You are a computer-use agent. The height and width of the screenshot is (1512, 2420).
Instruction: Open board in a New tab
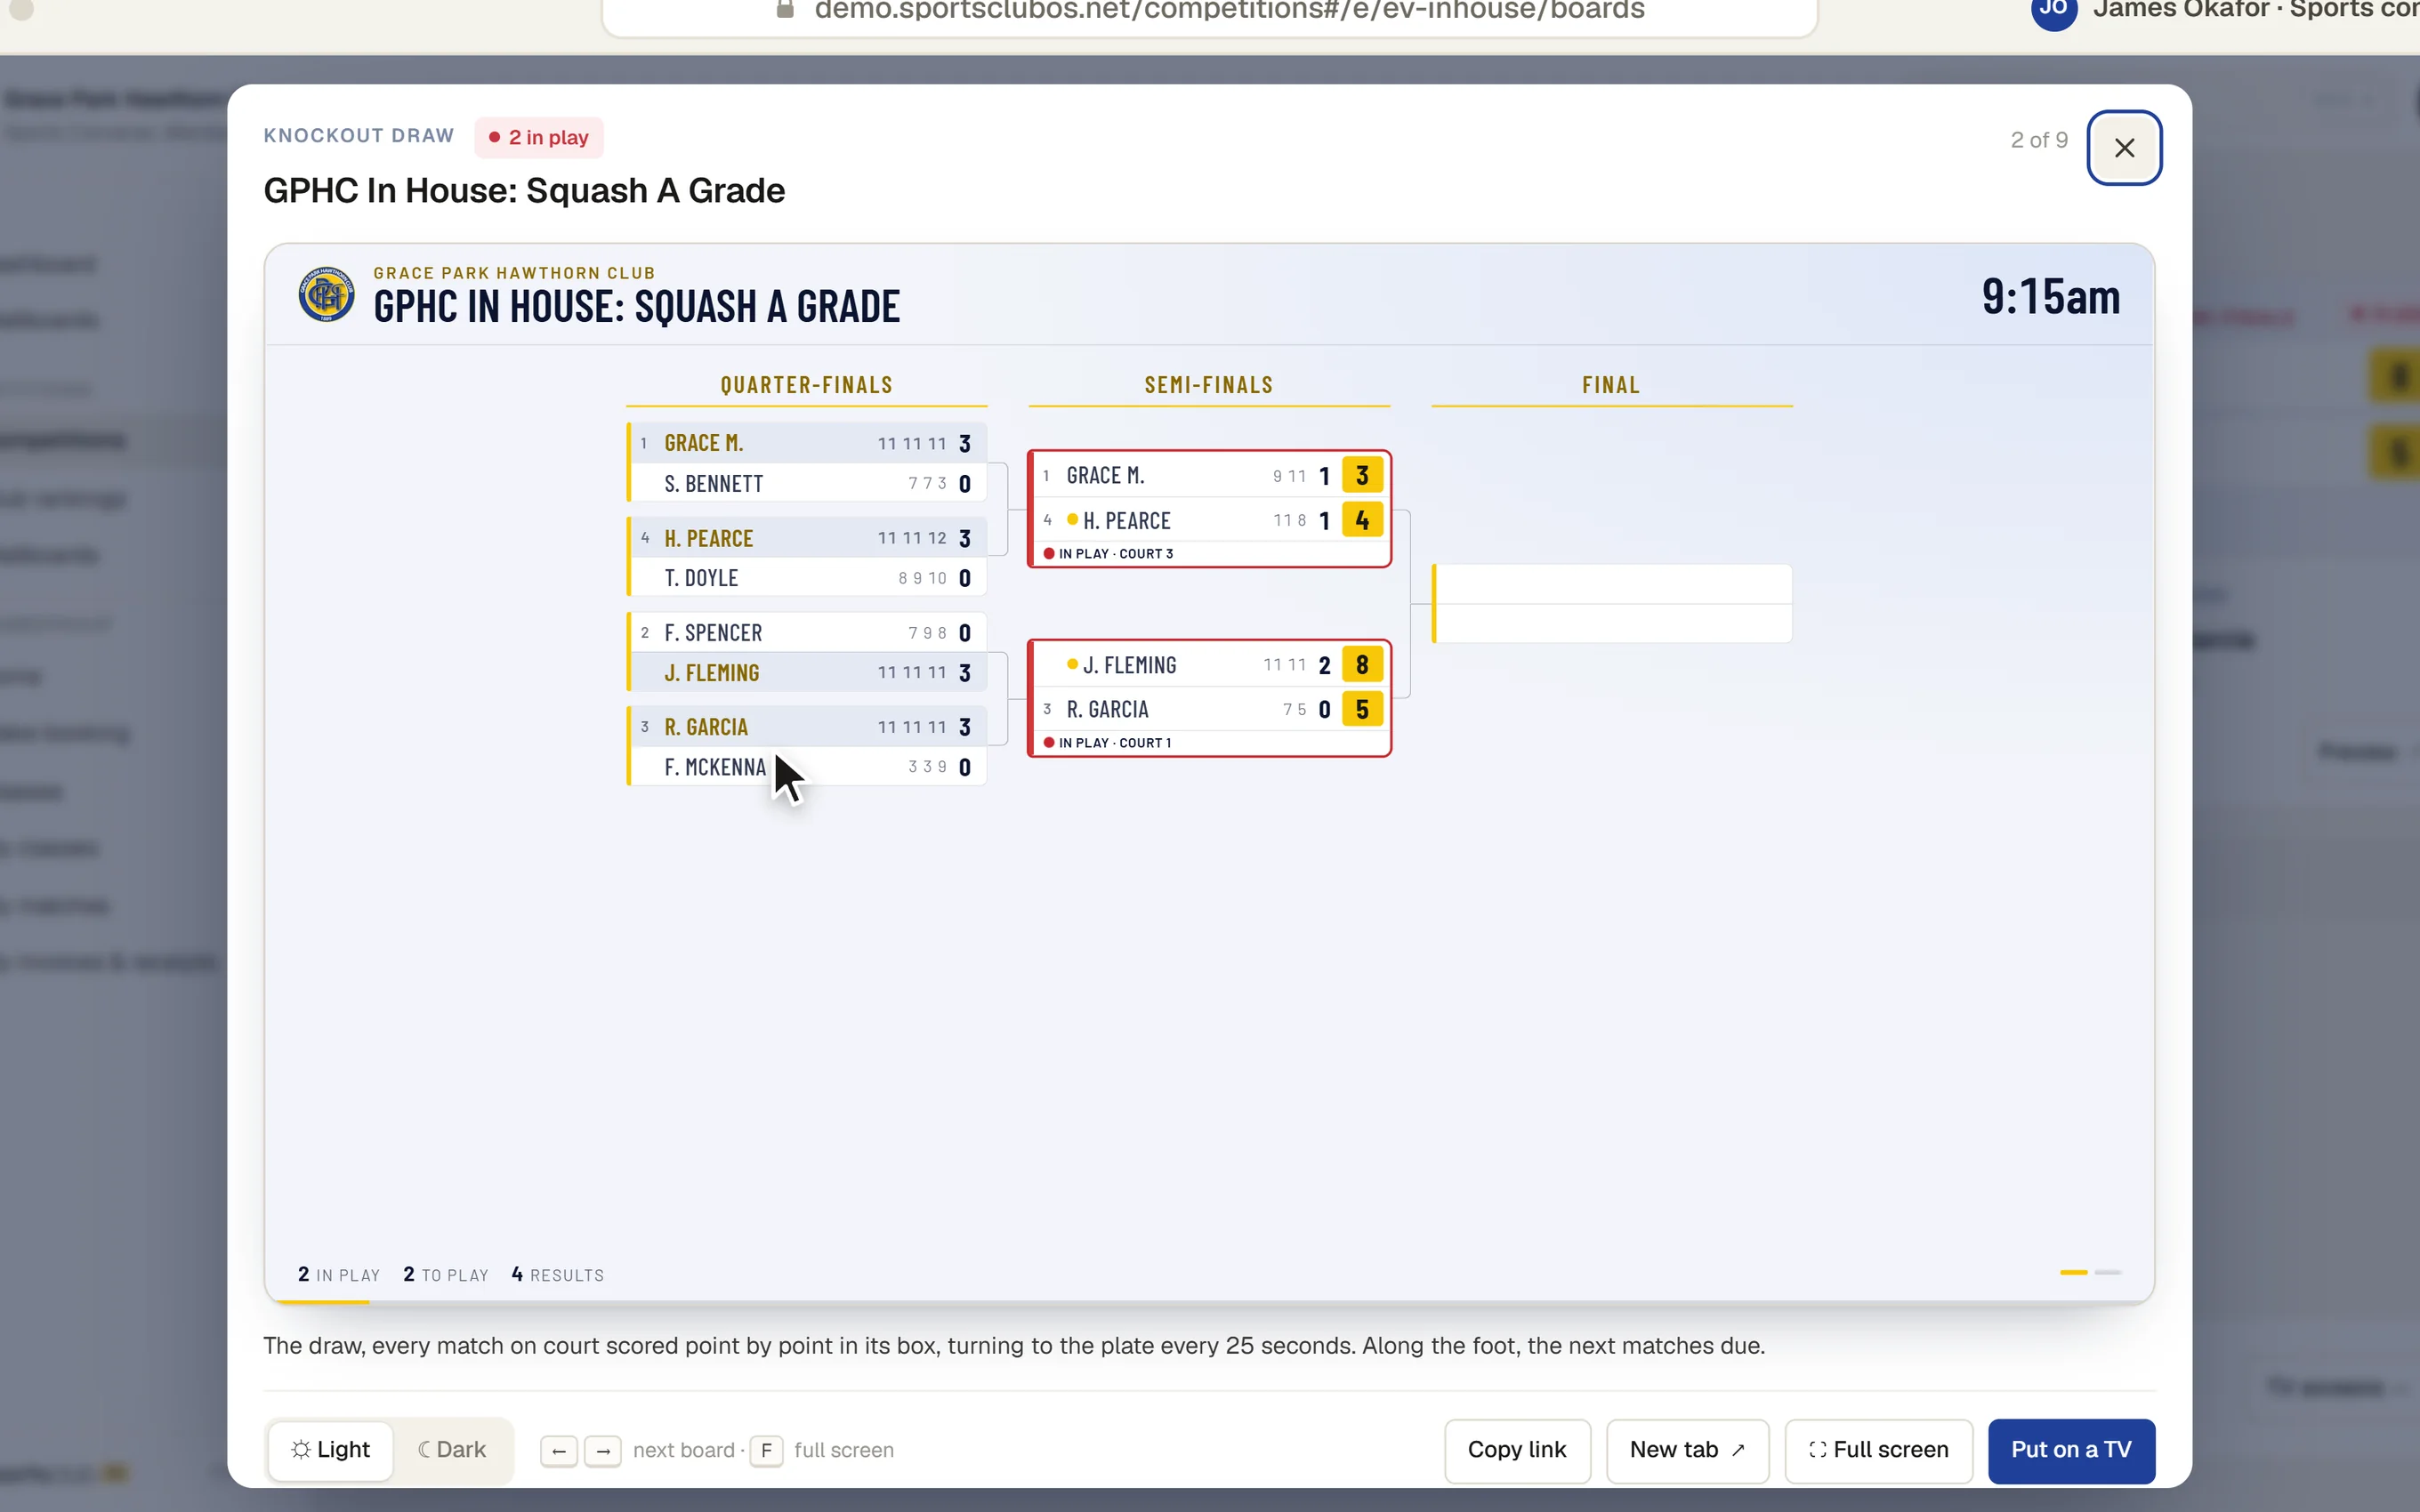(x=1687, y=1450)
